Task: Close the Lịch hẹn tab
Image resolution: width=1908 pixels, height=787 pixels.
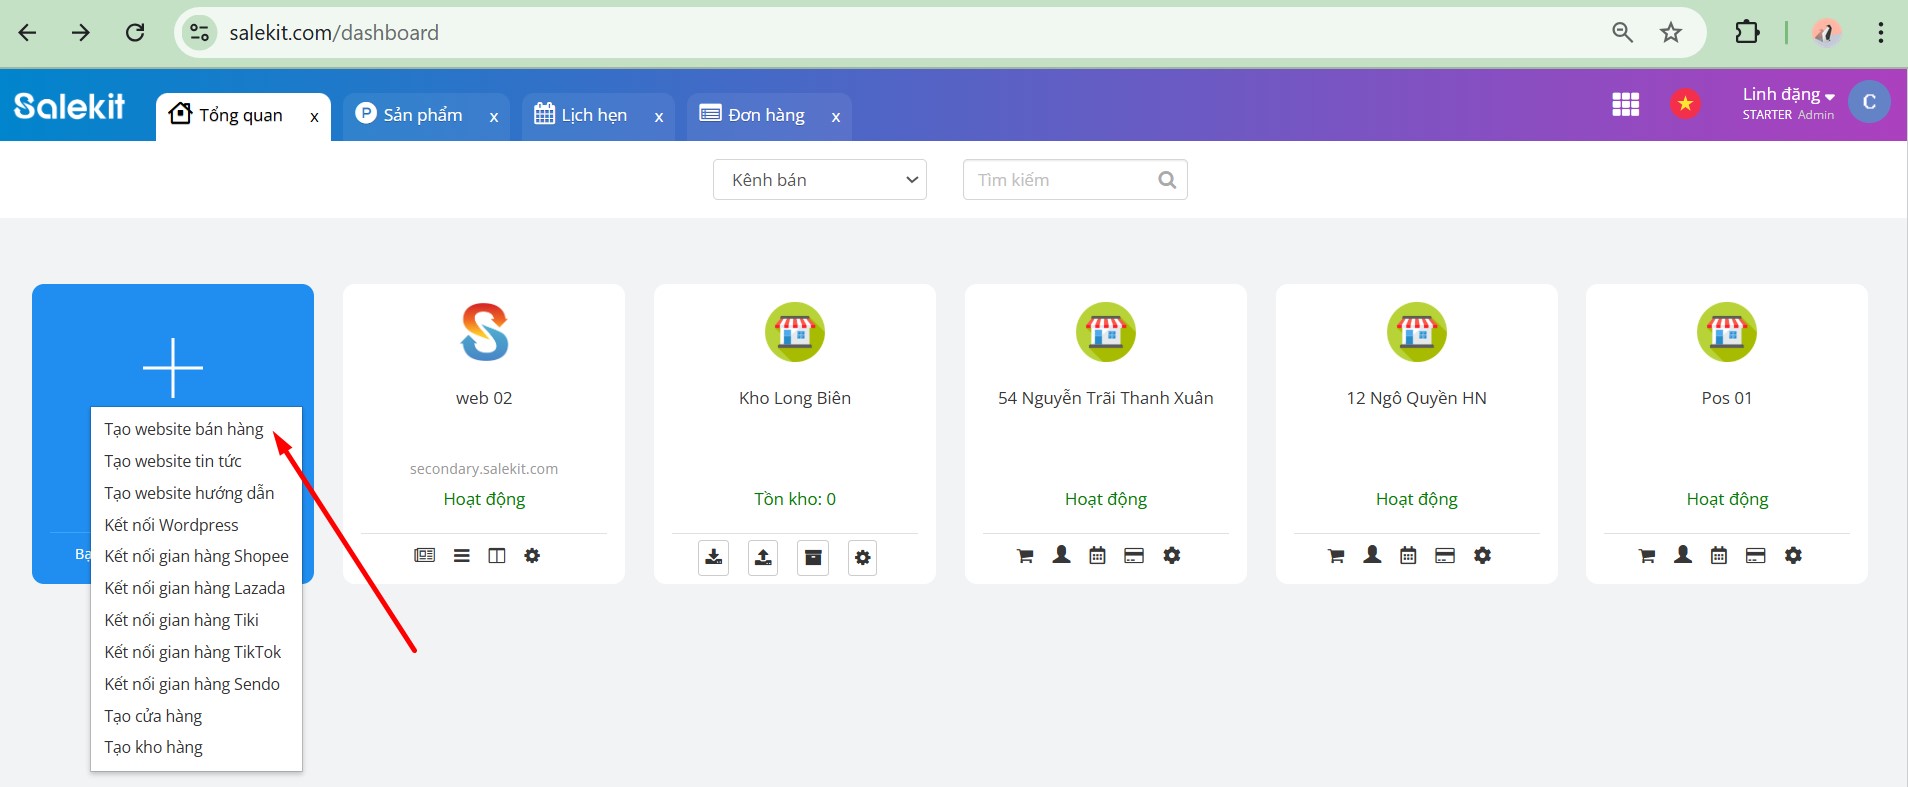Action: (x=658, y=117)
